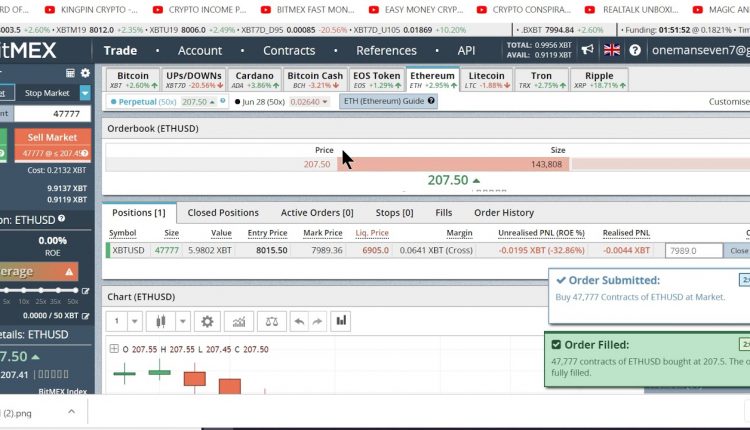Open the order type dropdown next to Stop Market

pyautogui.click(x=85, y=93)
